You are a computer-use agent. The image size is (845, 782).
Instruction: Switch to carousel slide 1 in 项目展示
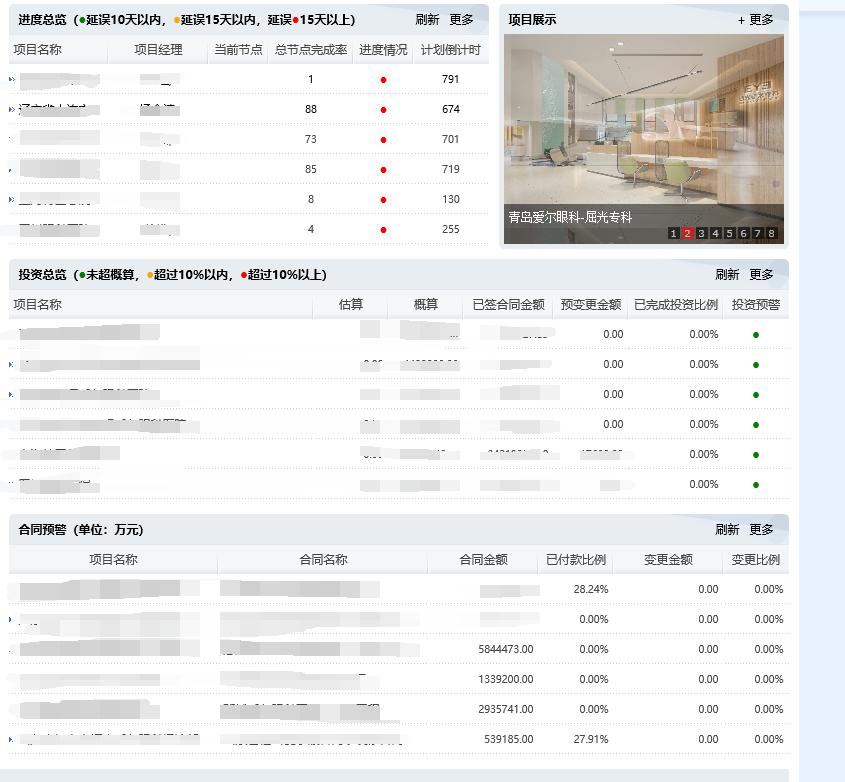[674, 234]
